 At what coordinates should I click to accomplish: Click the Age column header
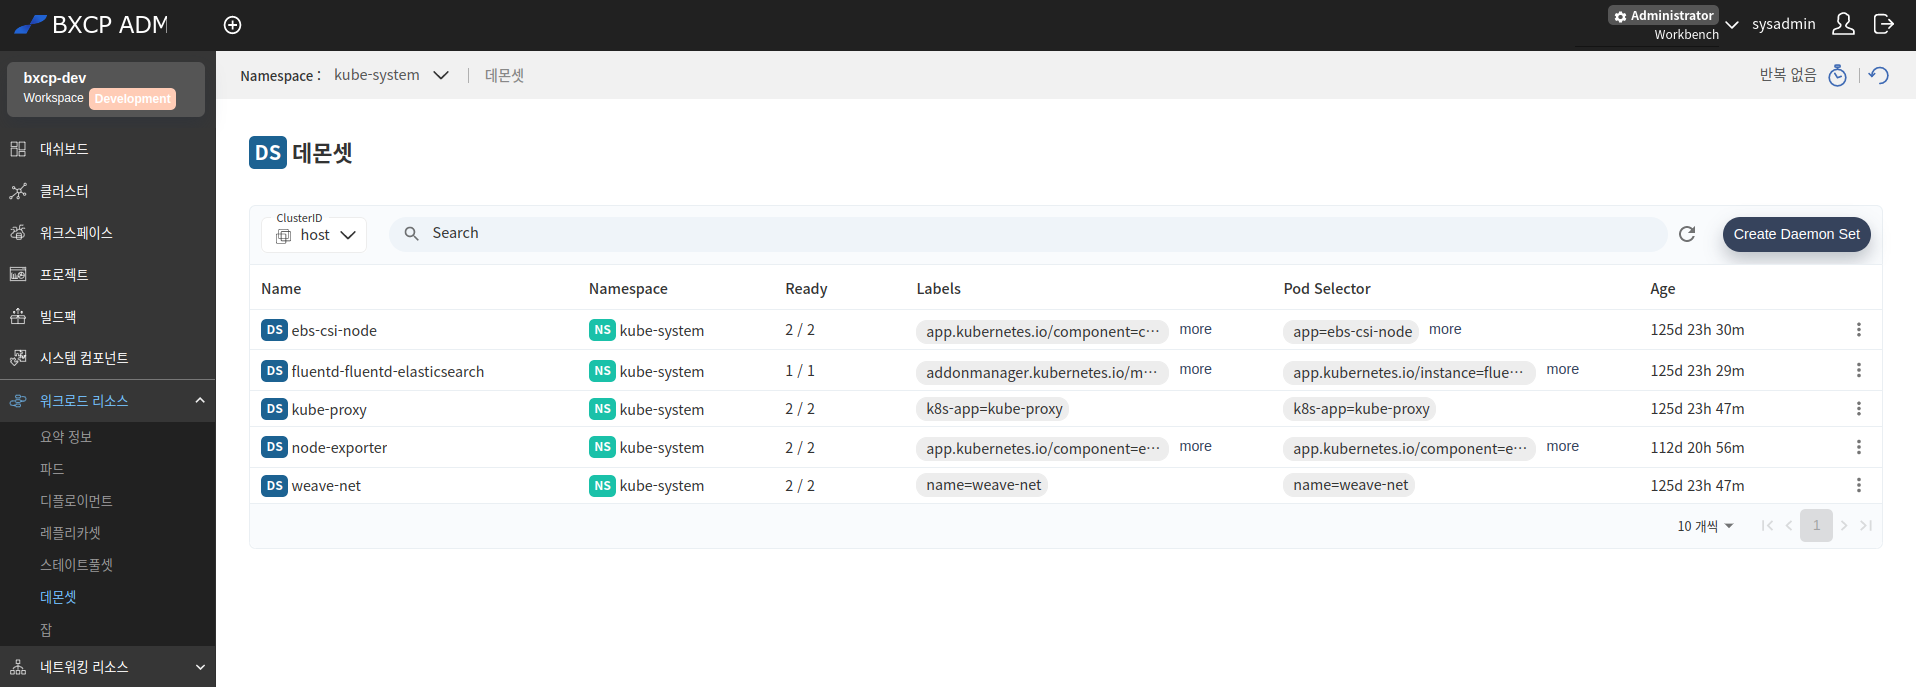[1662, 289]
